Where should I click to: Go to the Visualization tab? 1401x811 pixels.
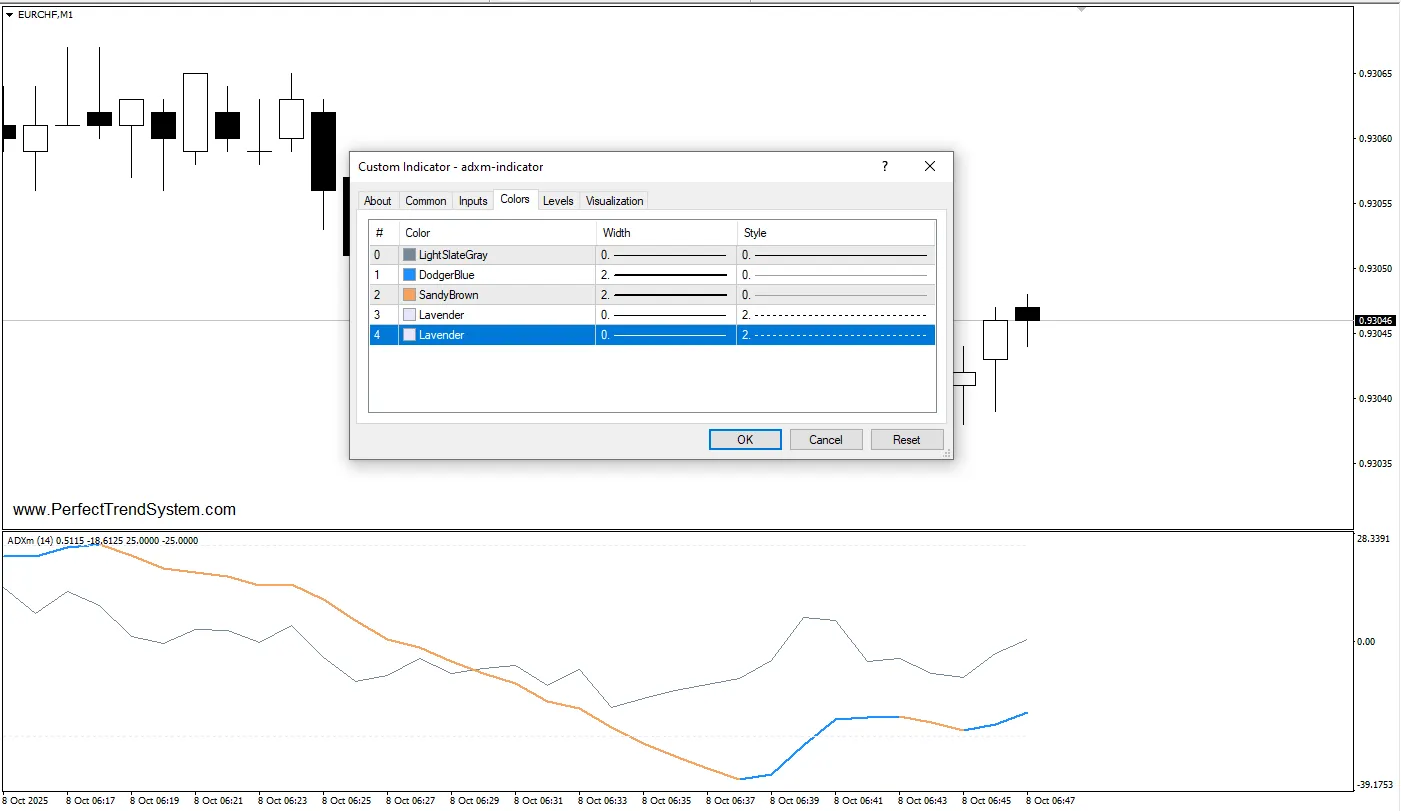(x=614, y=201)
